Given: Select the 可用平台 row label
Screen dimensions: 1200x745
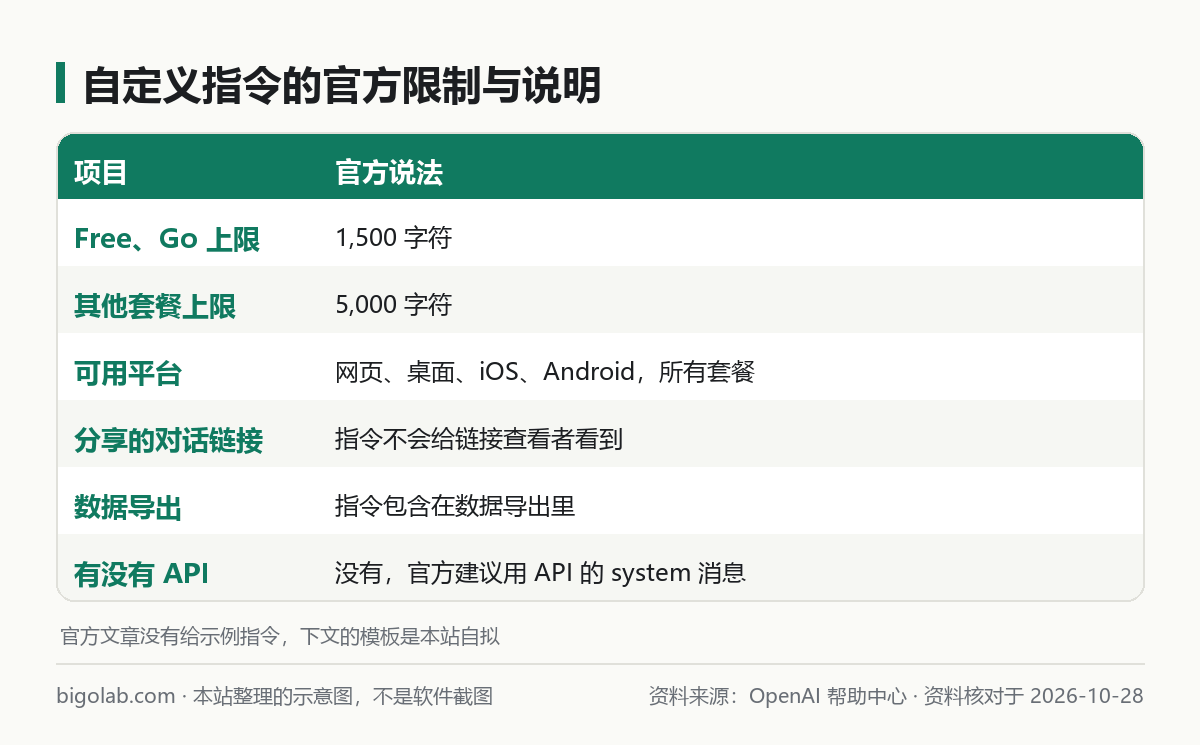Looking at the screenshot, I should point(128,373).
